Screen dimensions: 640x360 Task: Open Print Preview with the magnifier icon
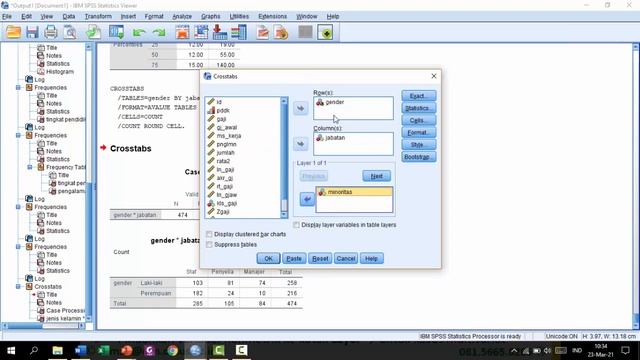pos(70,32)
